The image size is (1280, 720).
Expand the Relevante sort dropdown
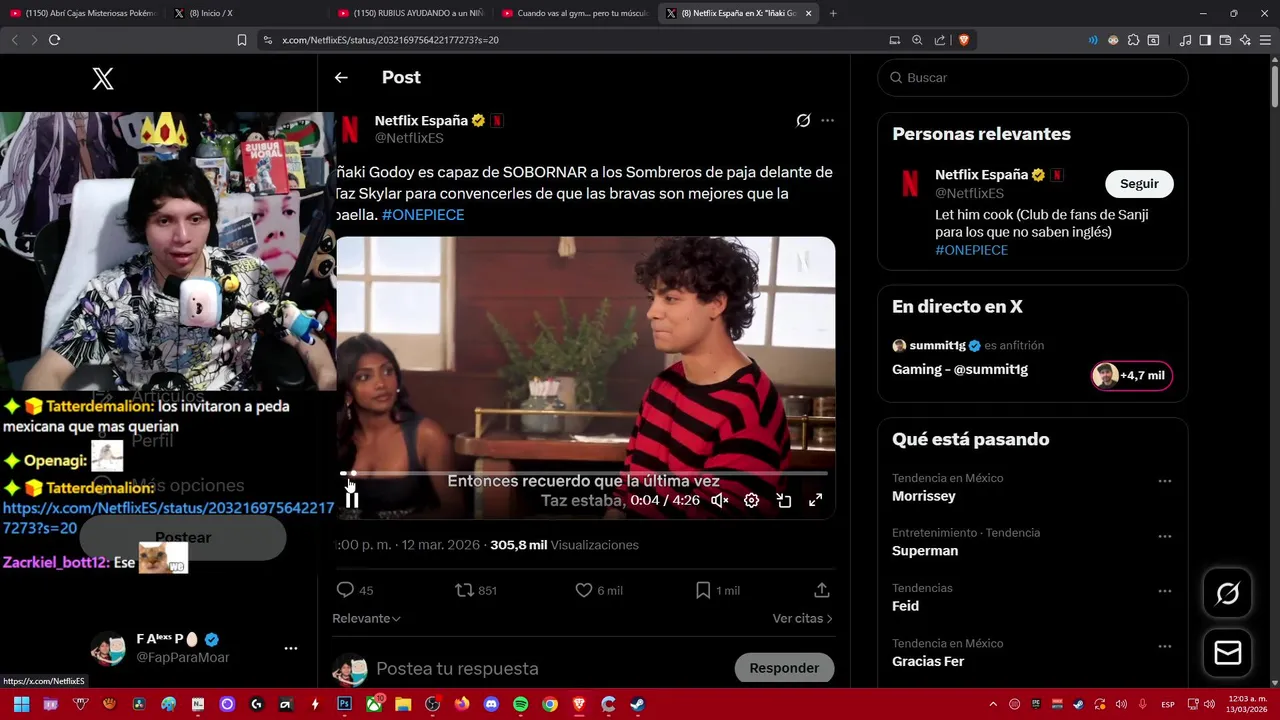[x=366, y=618]
